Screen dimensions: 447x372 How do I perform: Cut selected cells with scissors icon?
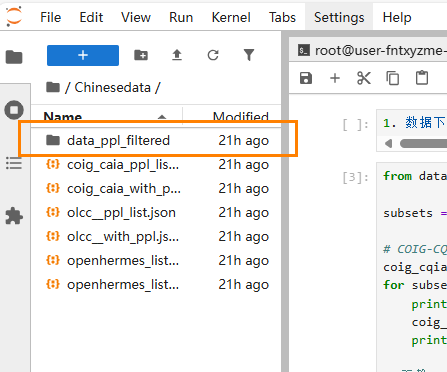coord(364,78)
